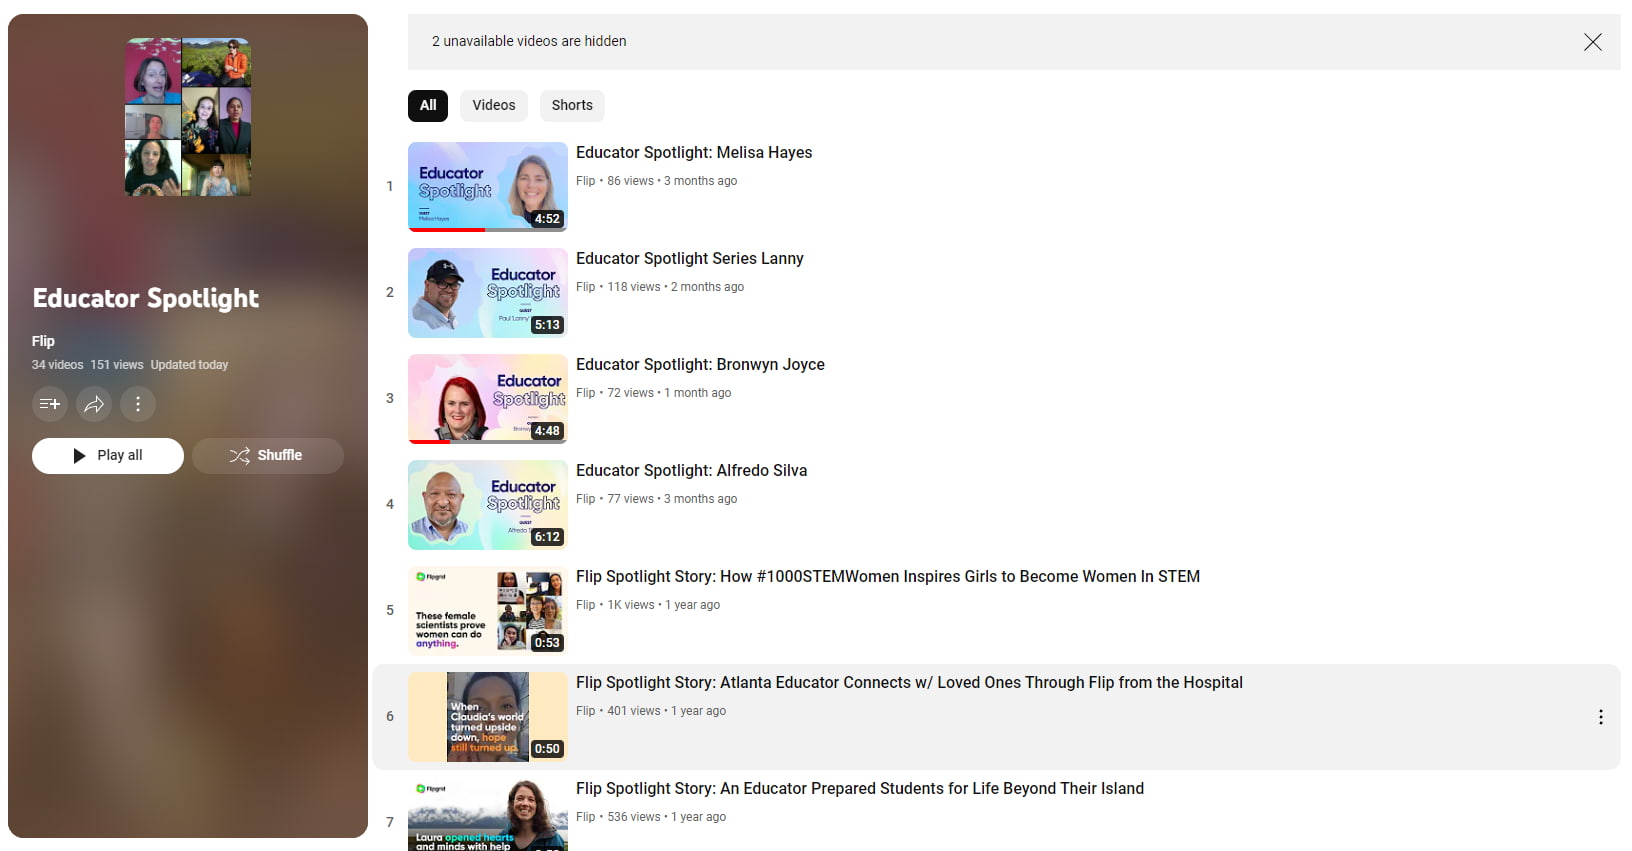The image size is (1632, 851).
Task: Open Flip channel under #1000STEMWomen video
Action: [585, 605]
